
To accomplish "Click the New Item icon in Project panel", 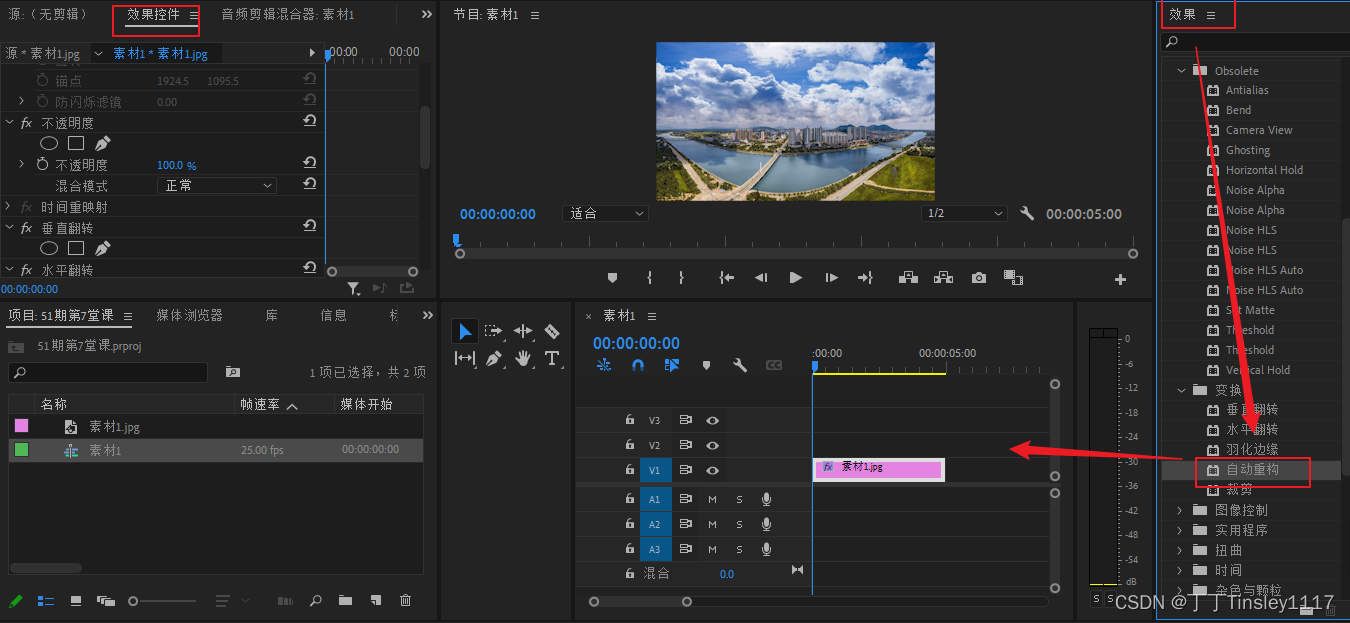I will click(376, 601).
